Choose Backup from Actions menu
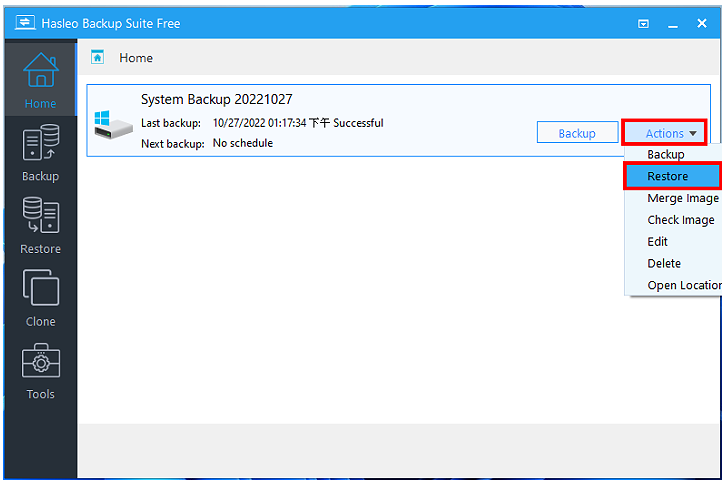The image size is (726, 487). [x=672, y=154]
